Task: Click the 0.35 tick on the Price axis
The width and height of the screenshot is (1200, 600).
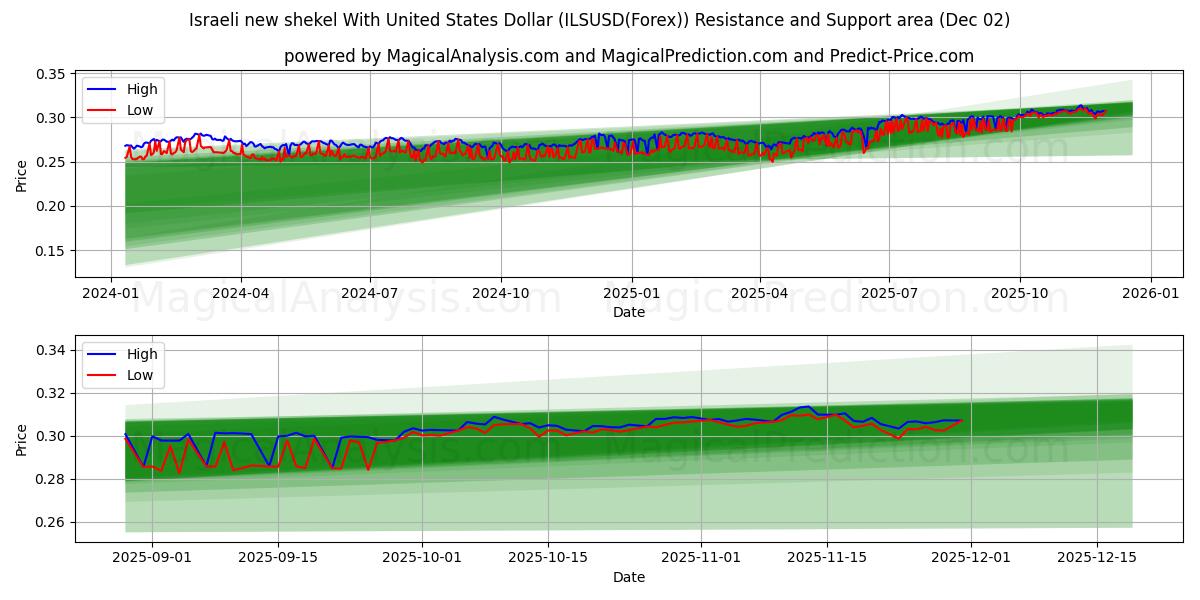Action: tap(52, 72)
